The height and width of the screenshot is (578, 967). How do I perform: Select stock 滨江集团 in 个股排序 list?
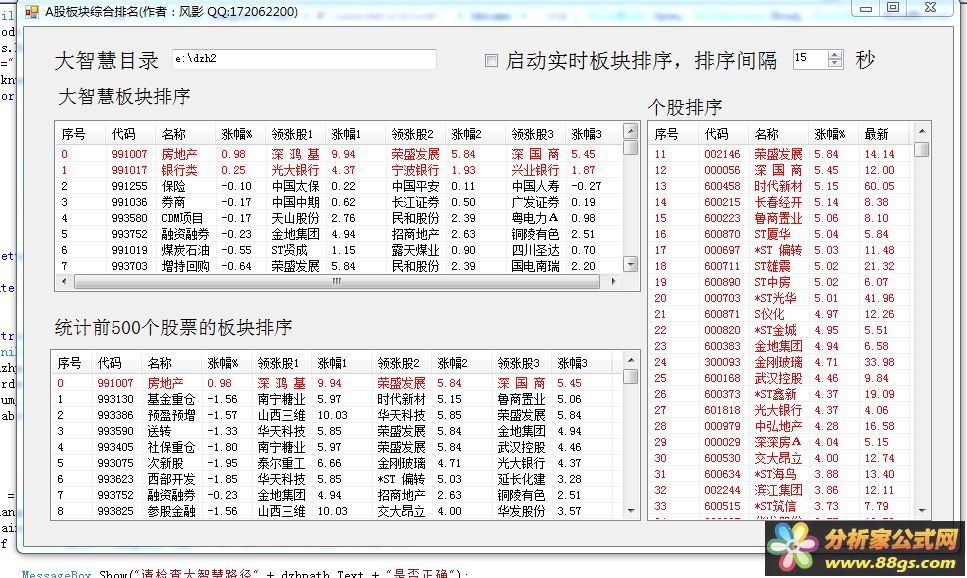pyautogui.click(x=781, y=490)
